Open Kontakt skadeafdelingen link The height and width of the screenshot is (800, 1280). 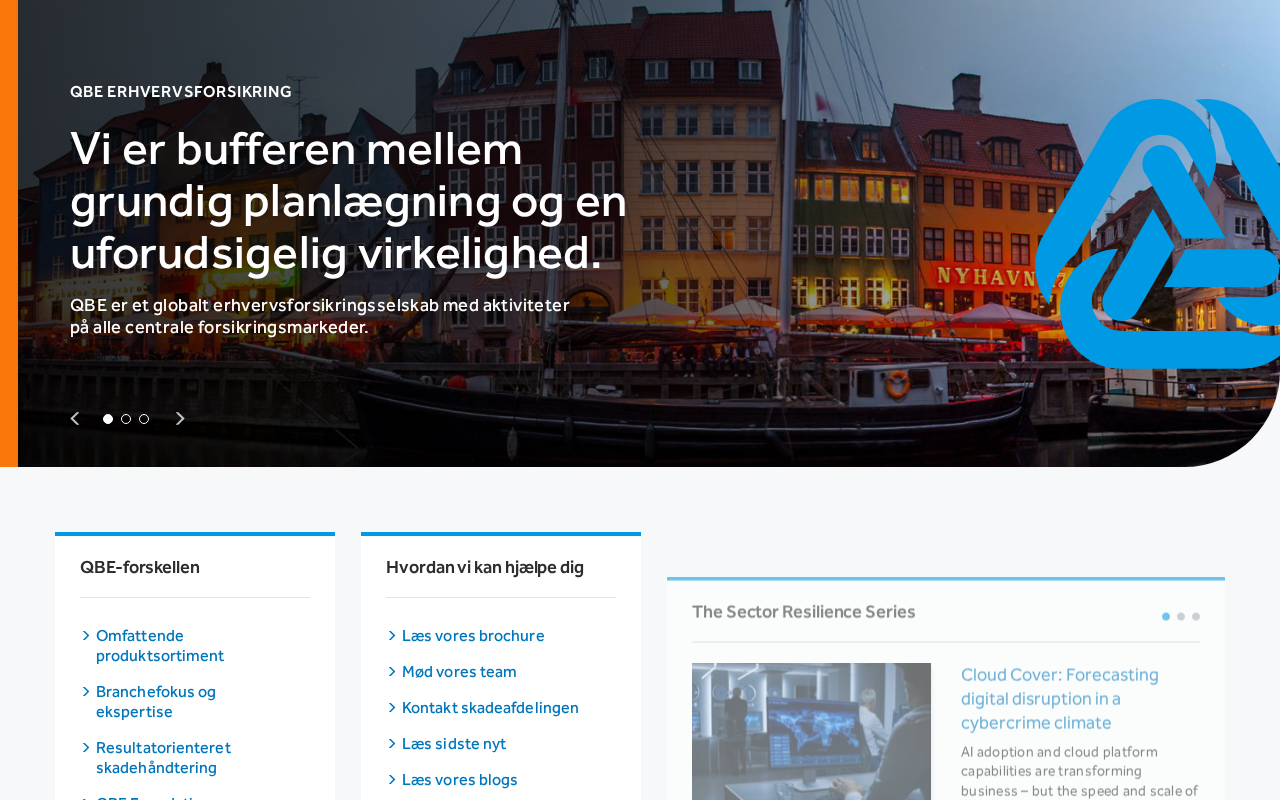(490, 708)
